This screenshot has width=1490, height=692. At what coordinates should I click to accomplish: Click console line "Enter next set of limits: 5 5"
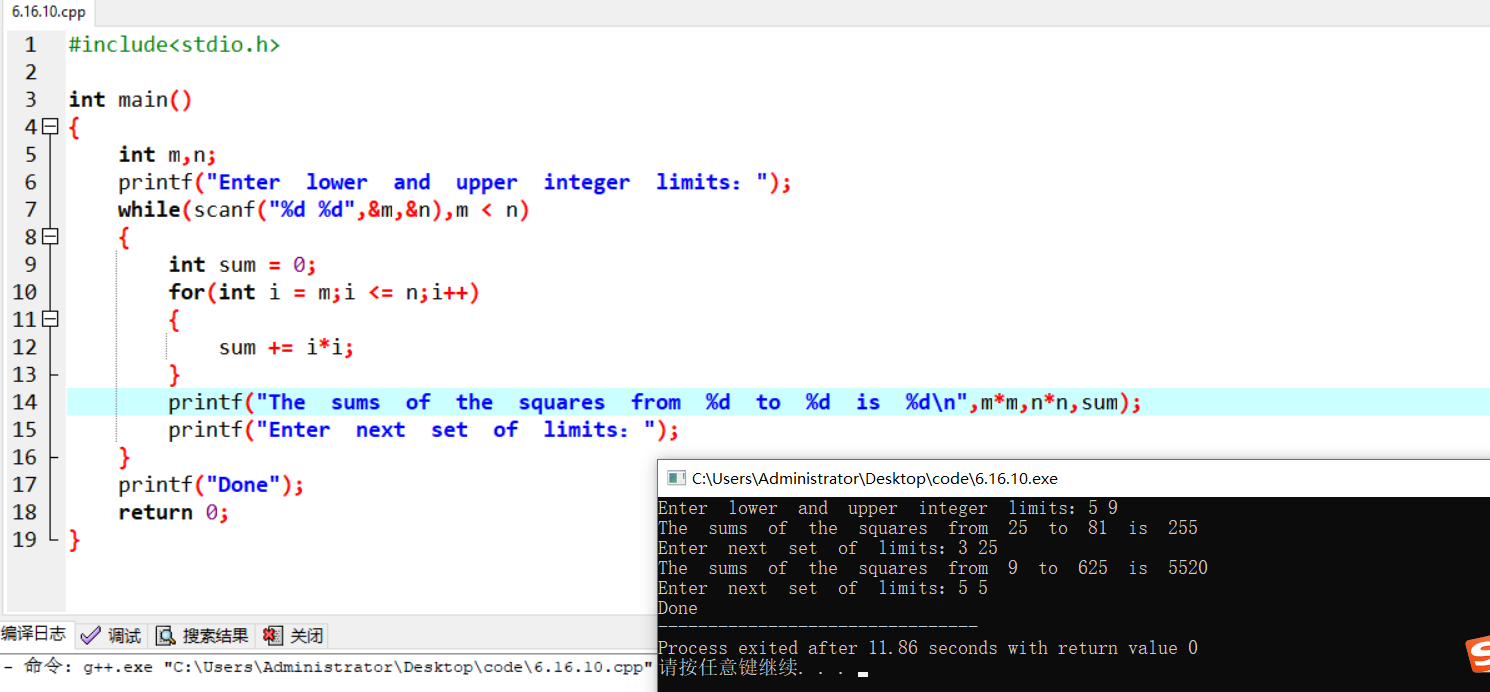(823, 588)
